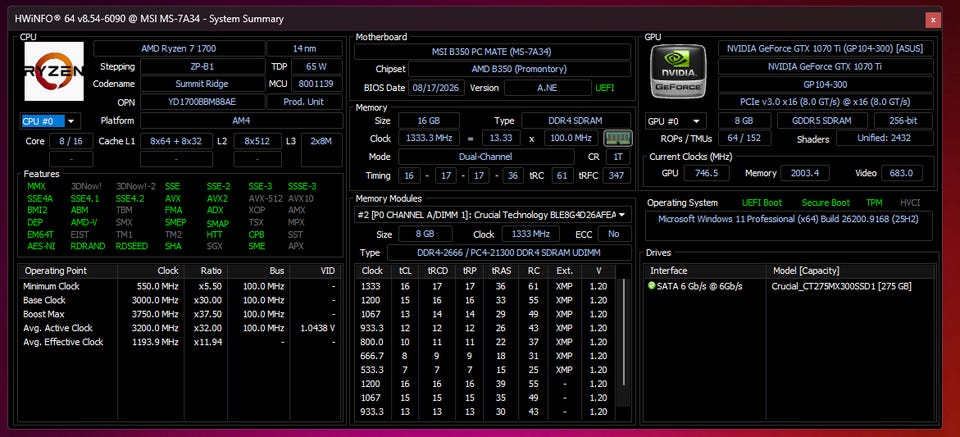Click the 1.0438 V VID value
The image size is (960, 437).
(x=318, y=328)
